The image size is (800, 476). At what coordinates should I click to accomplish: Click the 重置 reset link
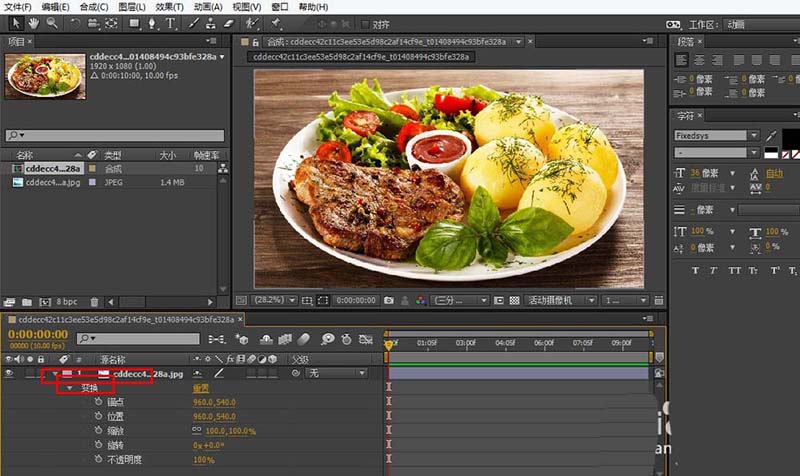201,389
